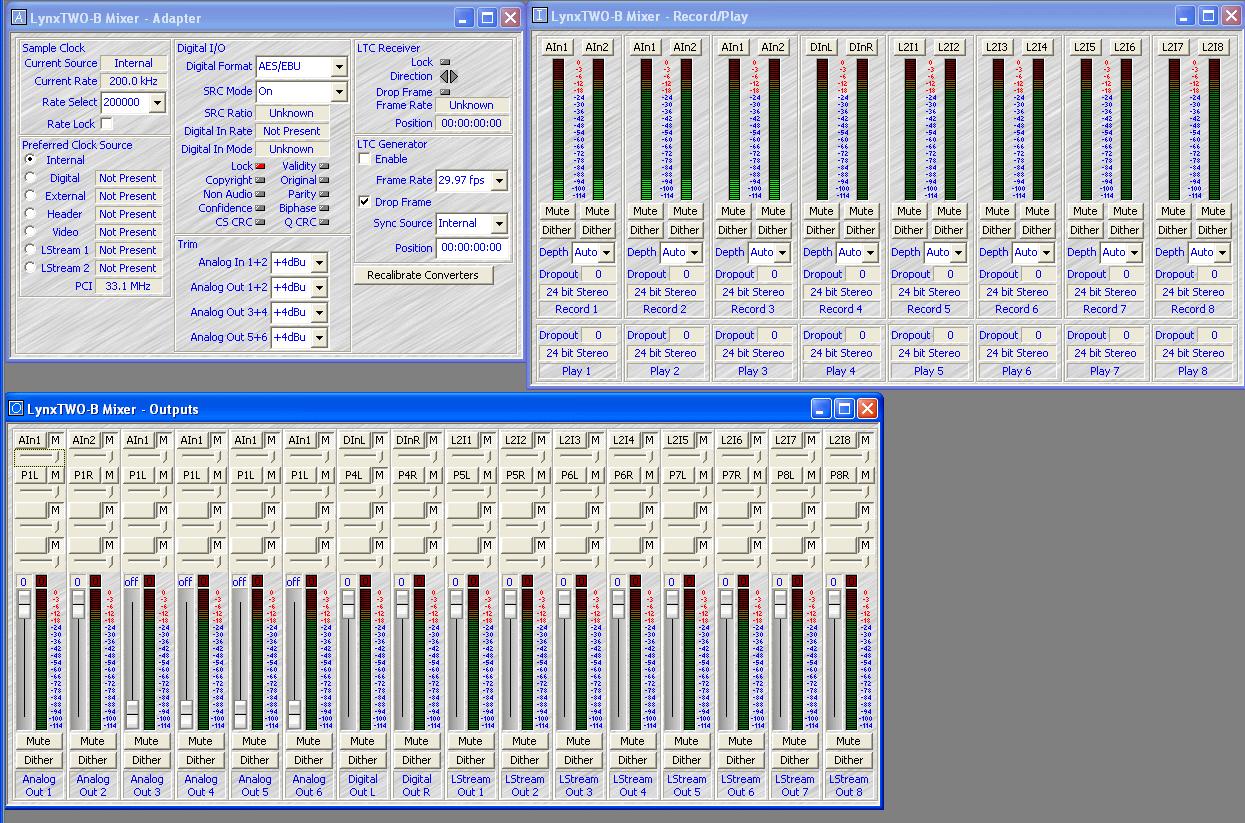Toggle M for AIn1 on Analog Out 1

[56, 440]
